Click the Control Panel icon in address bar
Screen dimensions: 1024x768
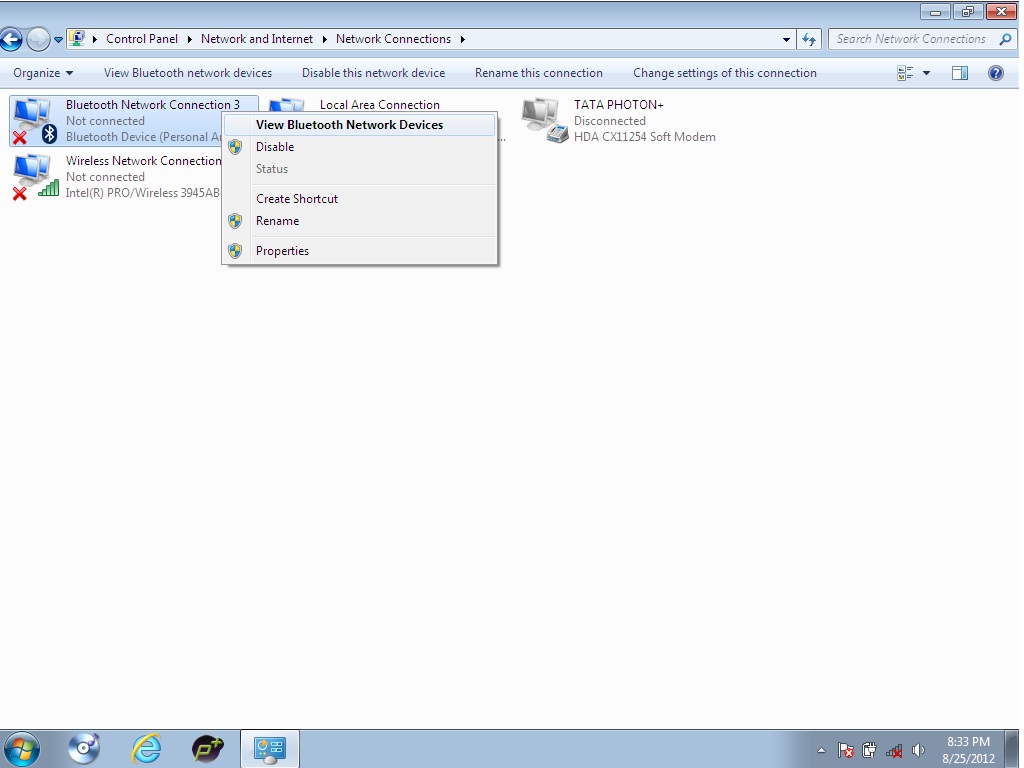coord(77,39)
